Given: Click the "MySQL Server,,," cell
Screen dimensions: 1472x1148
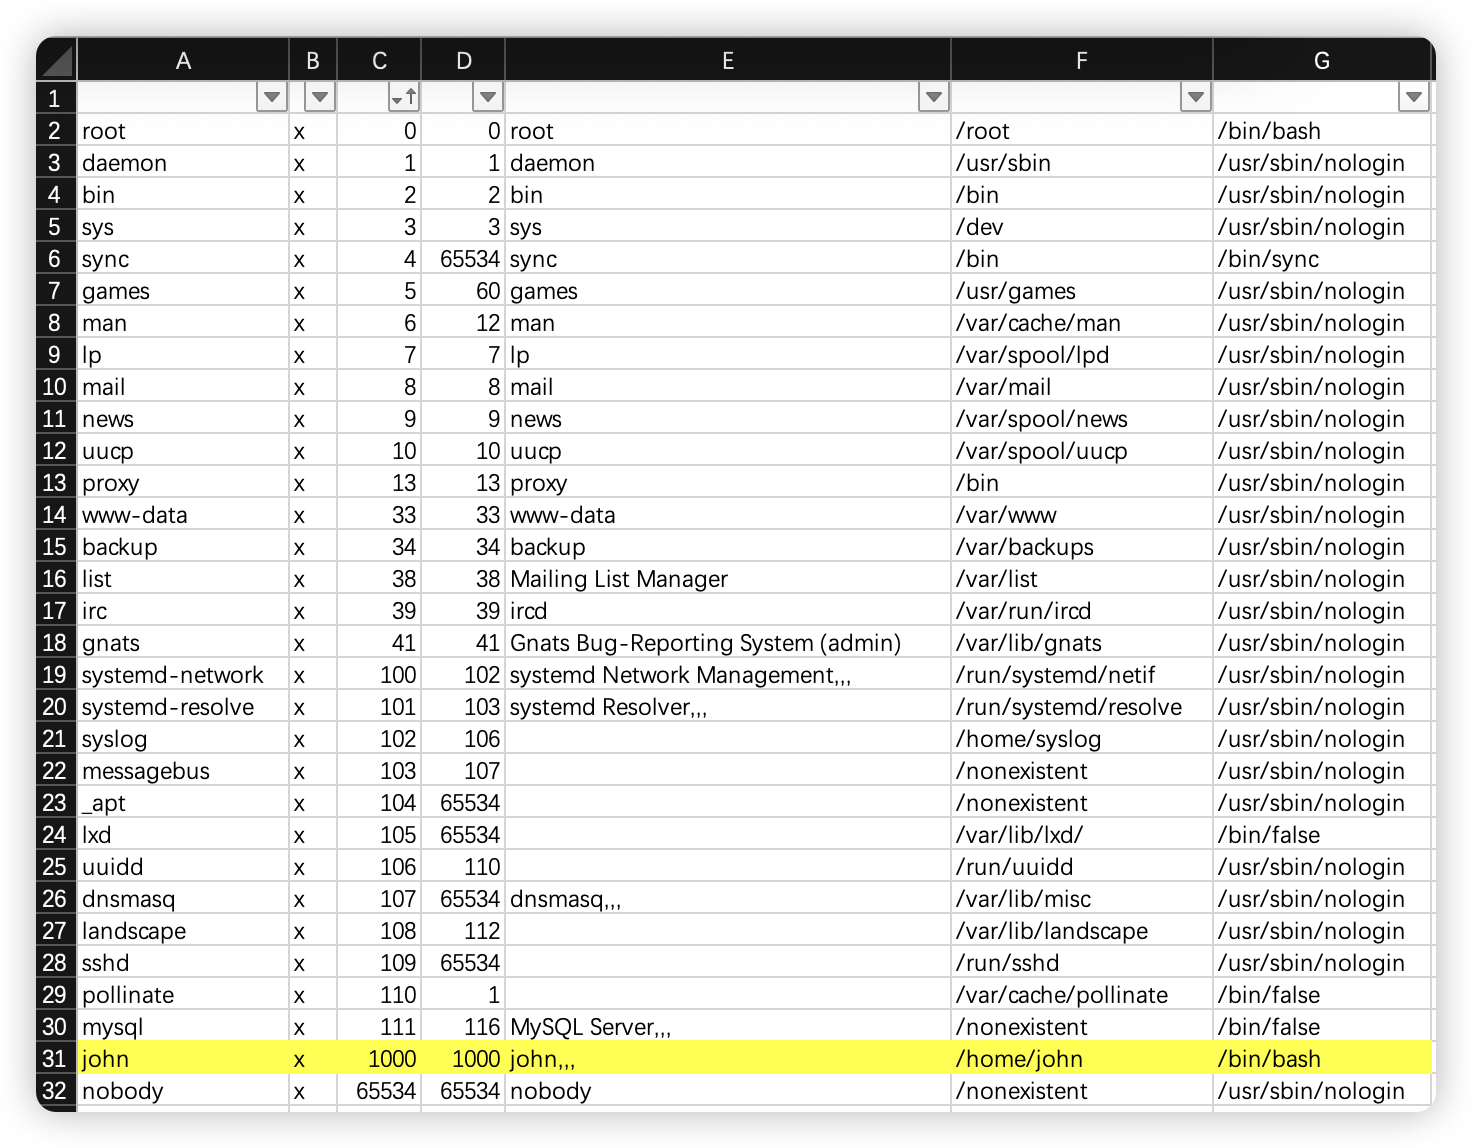Looking at the screenshot, I should tap(728, 1027).
